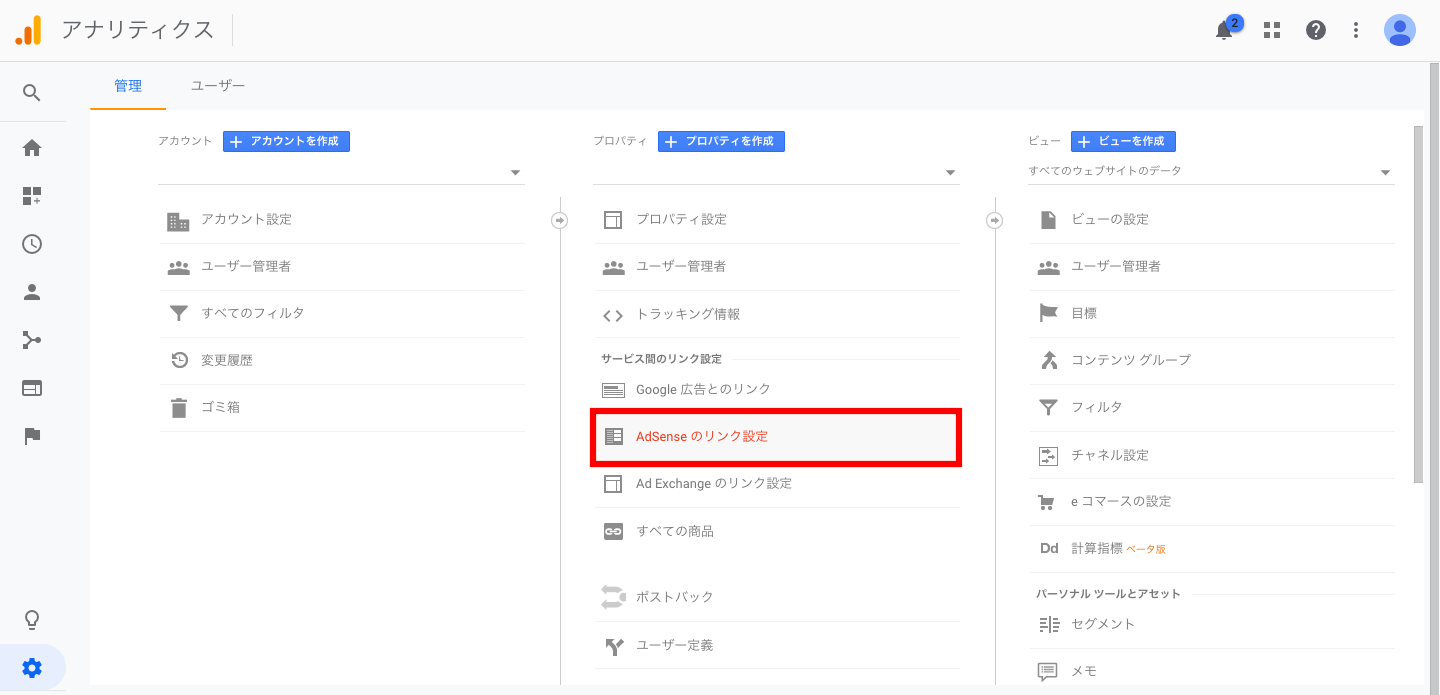
Task: Click the Admin gear icon in the sidebar
Action: [32, 668]
